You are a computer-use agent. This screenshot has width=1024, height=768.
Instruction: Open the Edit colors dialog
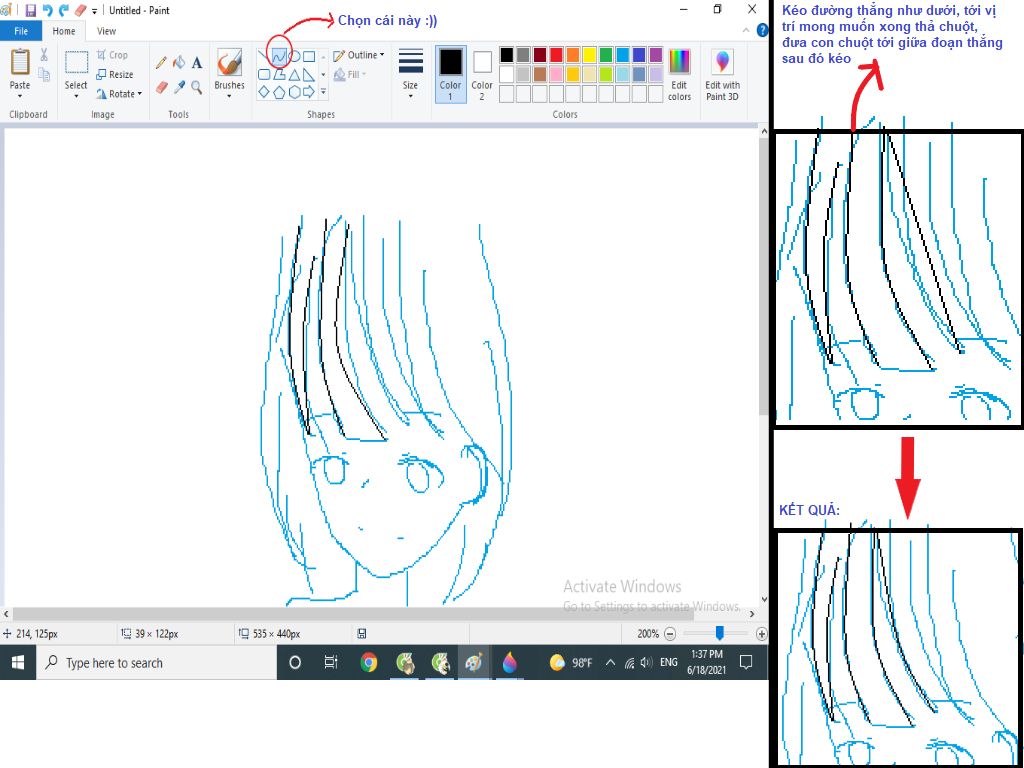(x=679, y=74)
